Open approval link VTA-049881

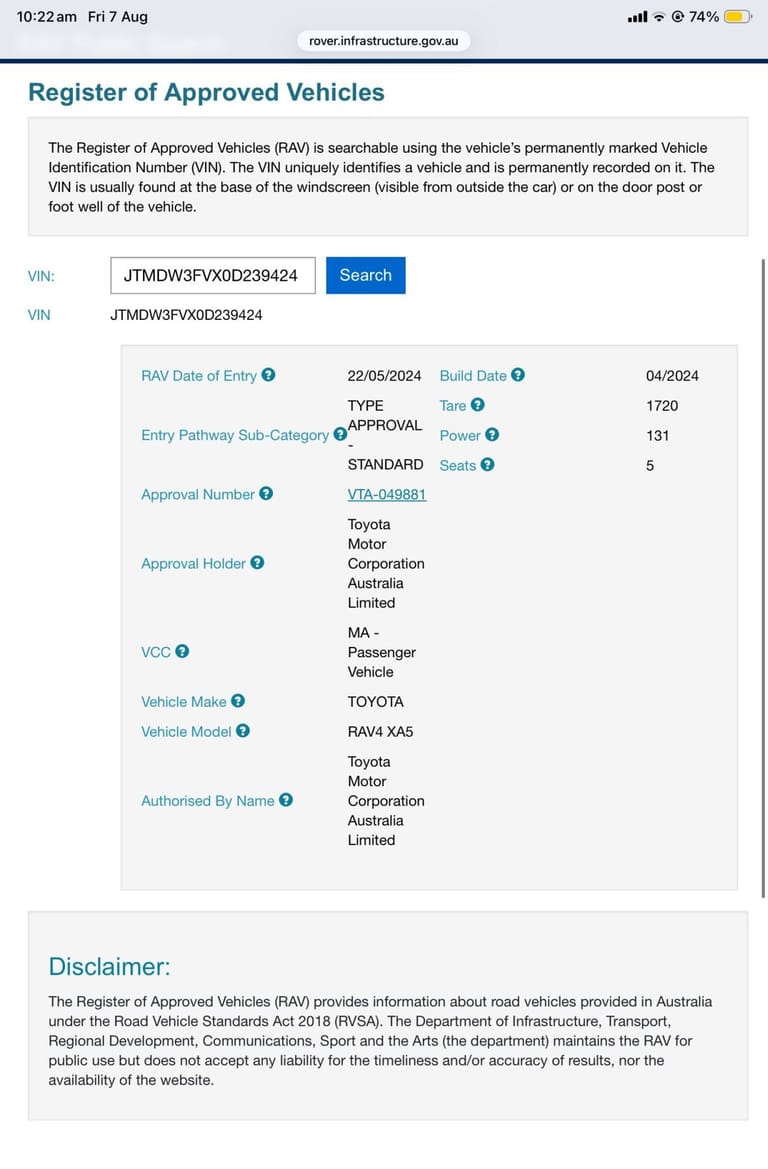[x=387, y=494]
